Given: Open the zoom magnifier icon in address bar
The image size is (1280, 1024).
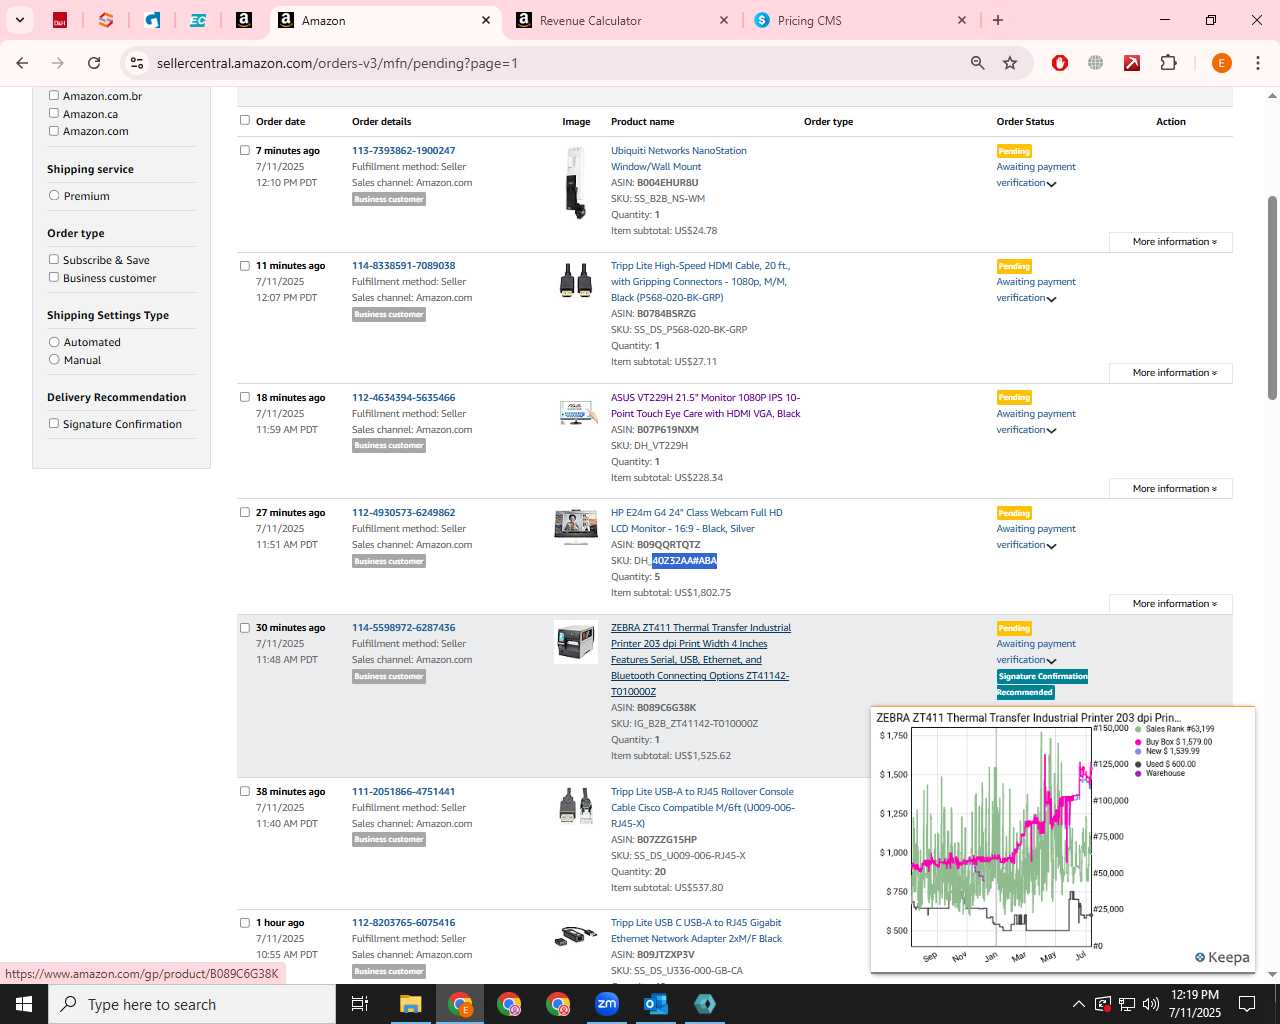Looking at the screenshot, I should [978, 63].
